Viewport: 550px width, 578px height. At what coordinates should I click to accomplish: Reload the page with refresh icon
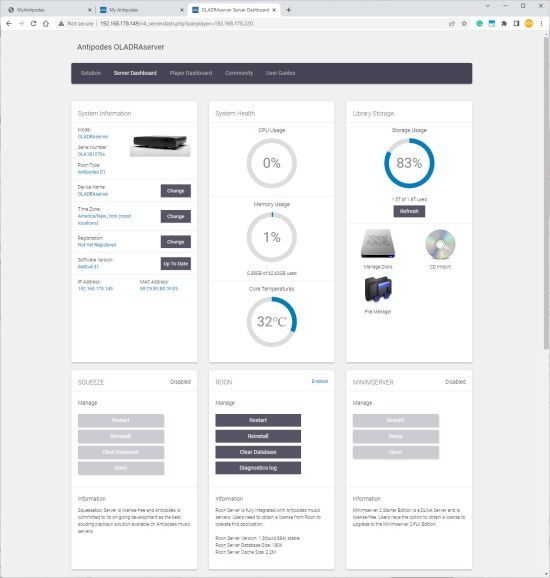point(33,24)
